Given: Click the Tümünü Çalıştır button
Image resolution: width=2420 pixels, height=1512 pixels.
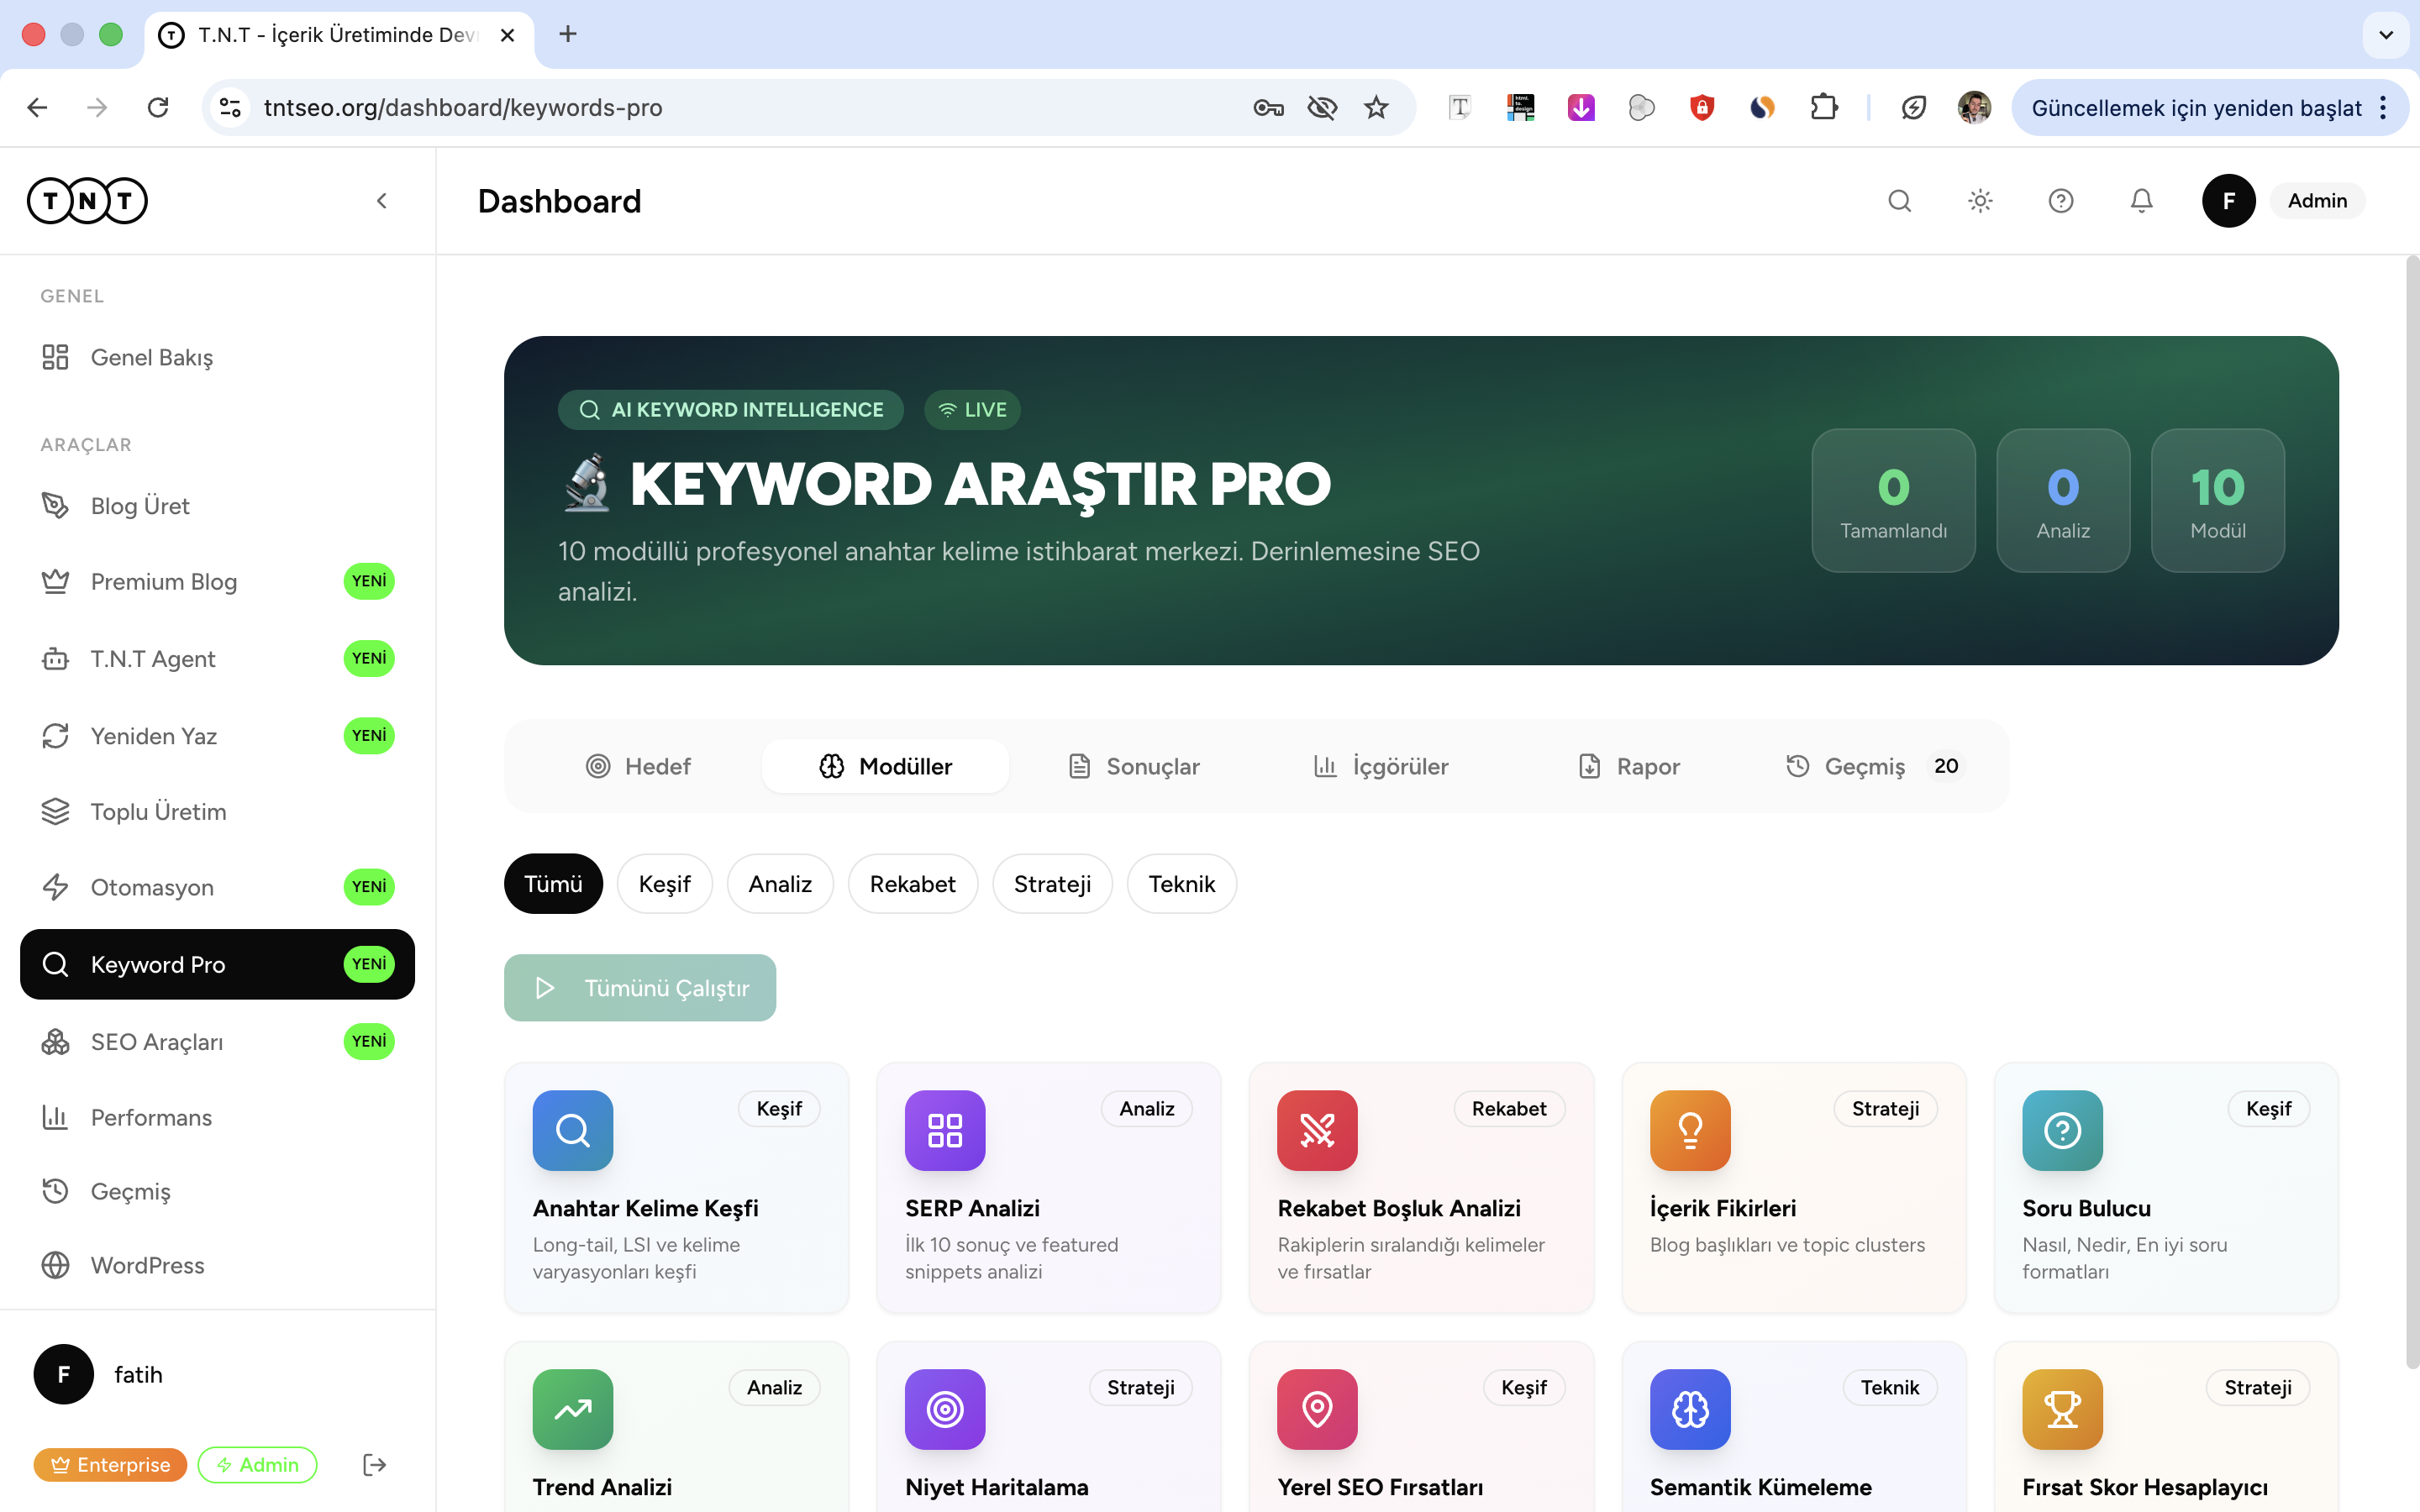Looking at the screenshot, I should (640, 988).
